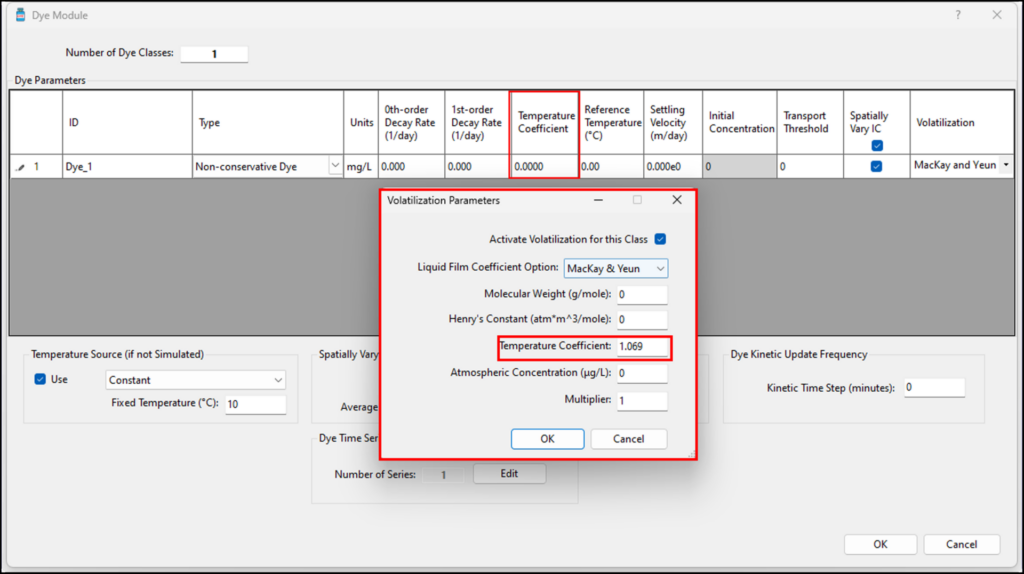Viewport: 1024px width, 574px height.
Task: Select the Henry's Constant input field
Action: 641,320
